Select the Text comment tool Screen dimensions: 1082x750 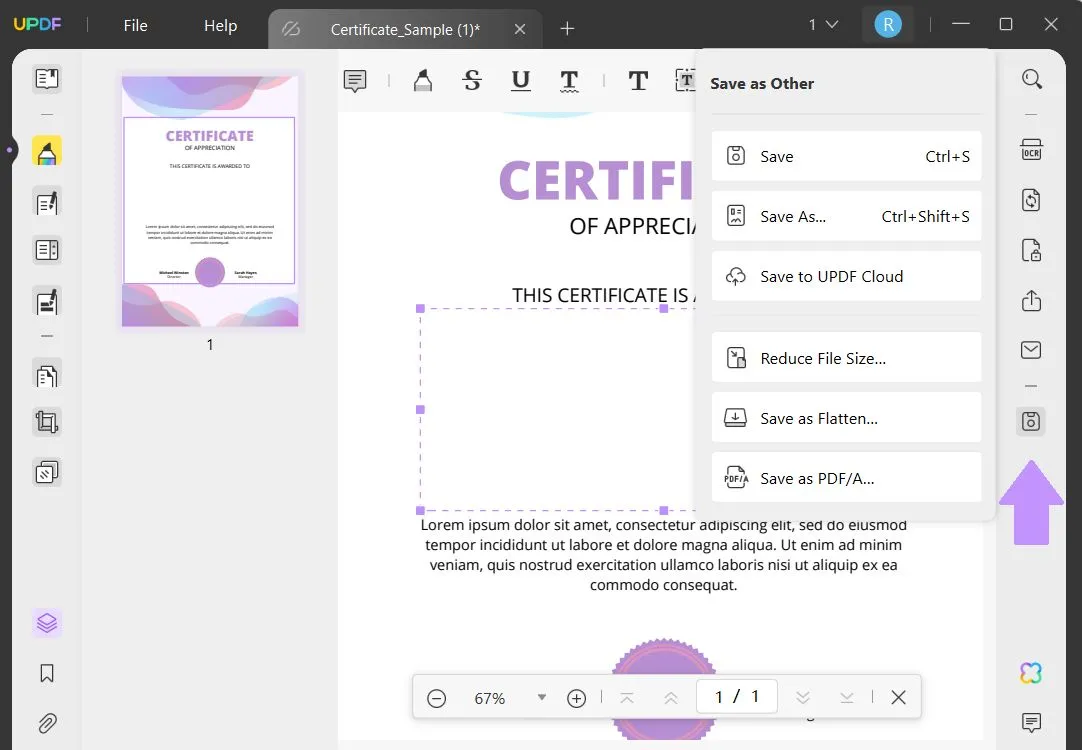[x=638, y=81]
